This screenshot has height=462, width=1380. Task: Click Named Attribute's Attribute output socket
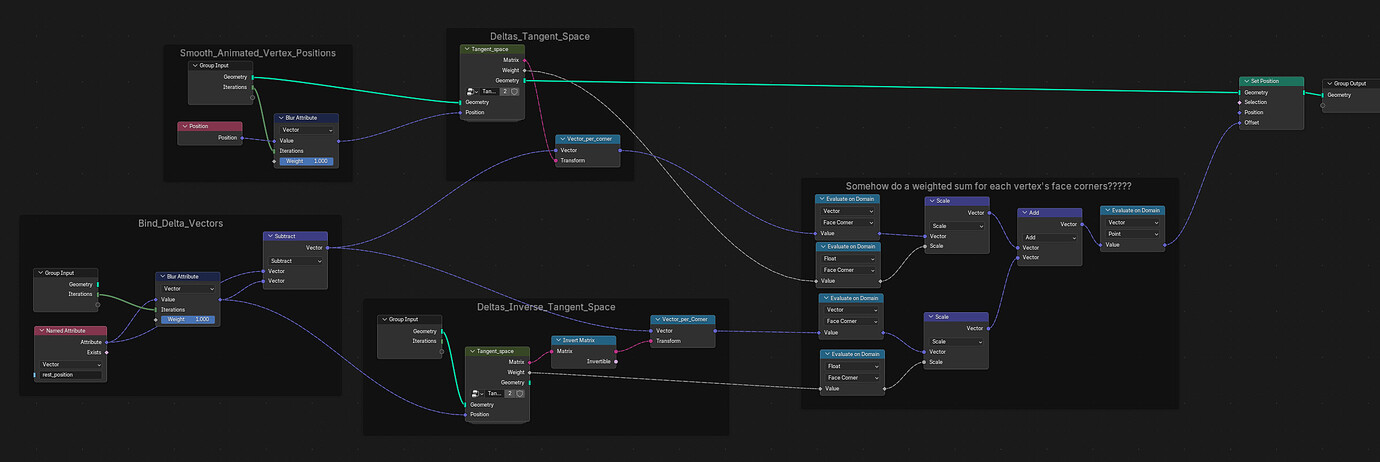tap(106, 342)
